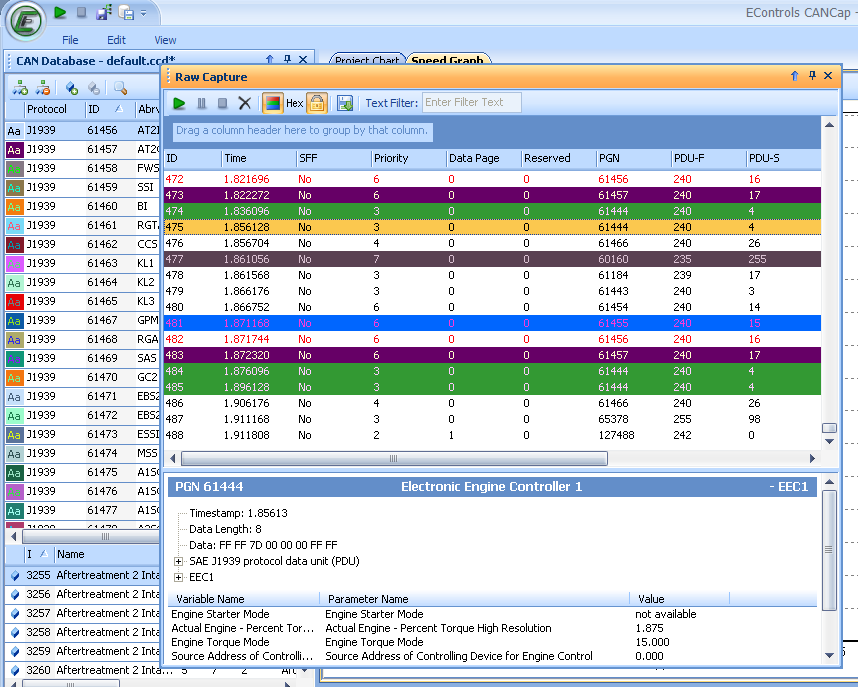Viewport: 858px width, 687px height.
Task: Select capture row 488 with PGN 127488
Action: 492,435
